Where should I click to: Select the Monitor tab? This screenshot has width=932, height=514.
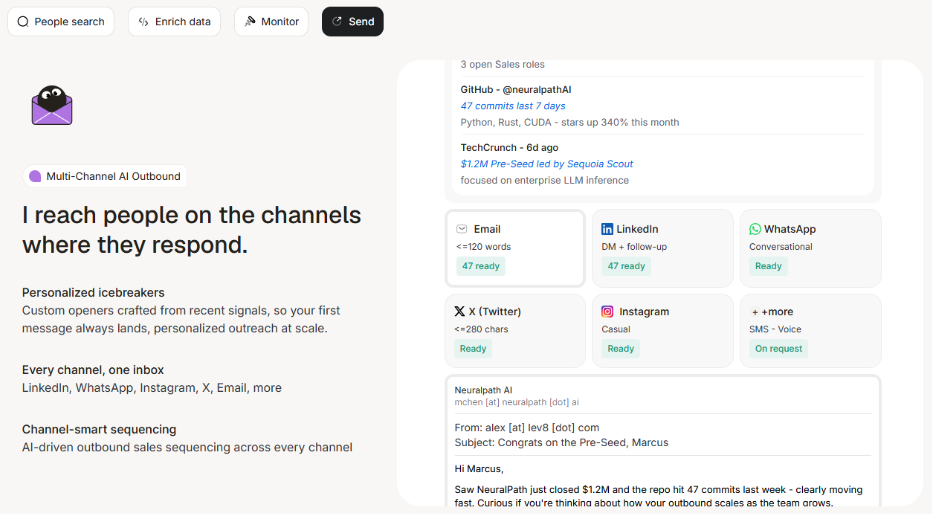[271, 21]
